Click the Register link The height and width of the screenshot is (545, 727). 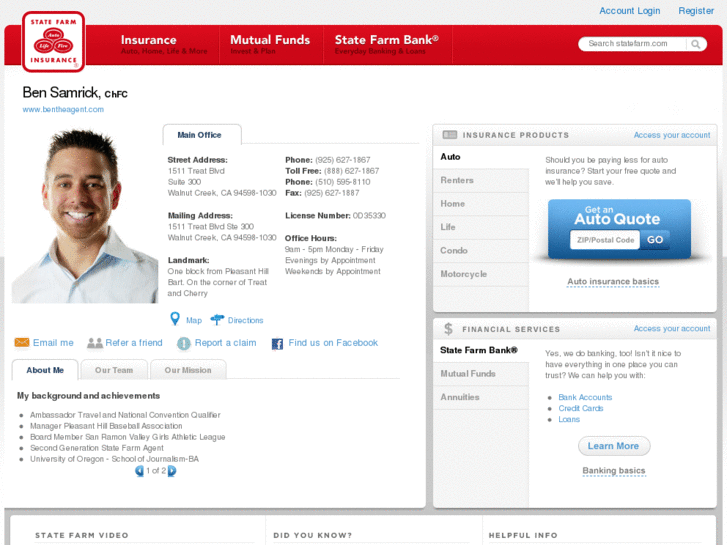(x=696, y=11)
